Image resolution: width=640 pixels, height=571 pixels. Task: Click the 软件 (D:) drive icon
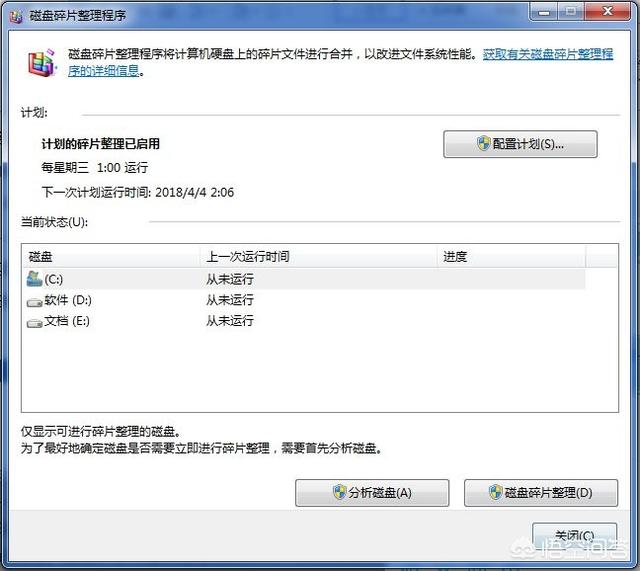tap(34, 302)
